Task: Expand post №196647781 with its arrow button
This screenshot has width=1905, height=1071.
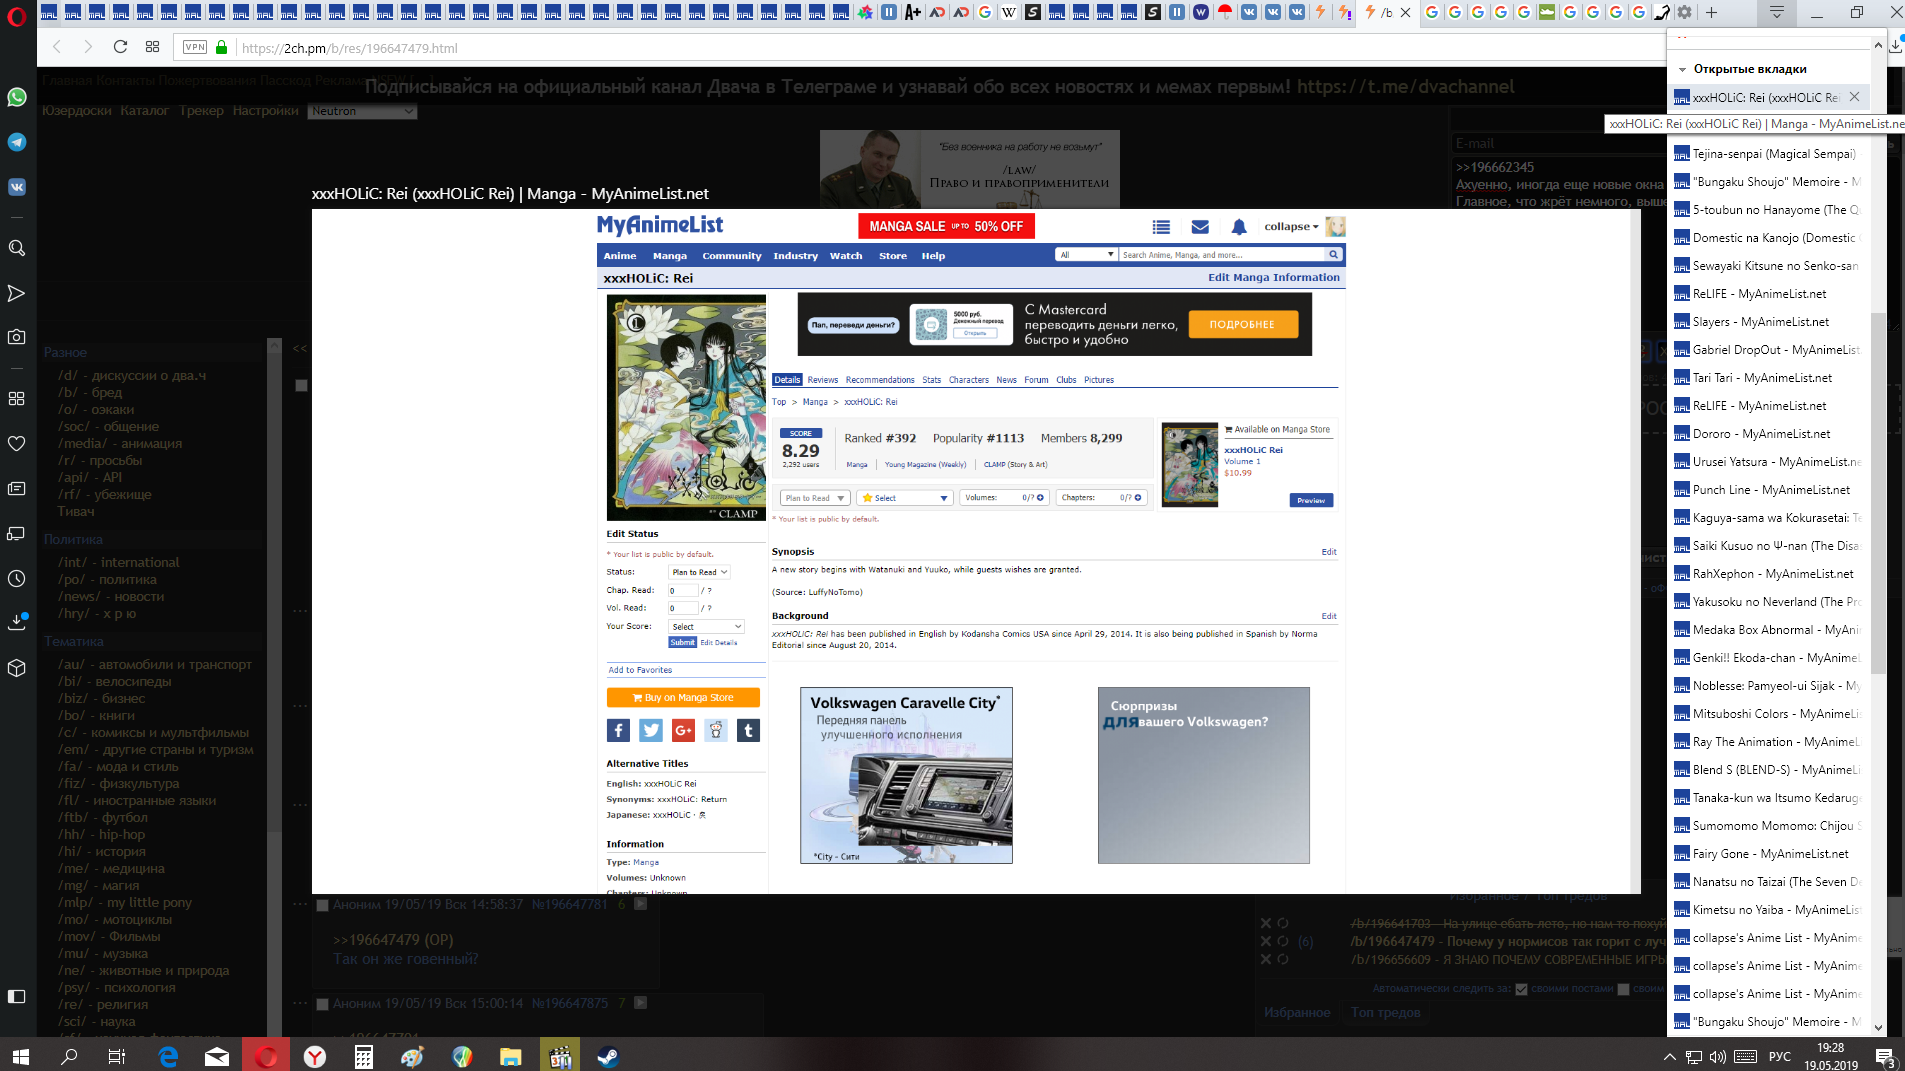Action: pyautogui.click(x=641, y=904)
